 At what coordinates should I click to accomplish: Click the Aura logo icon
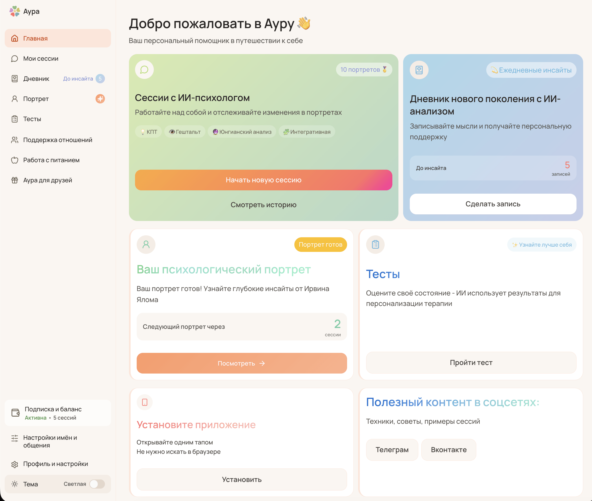coord(14,11)
